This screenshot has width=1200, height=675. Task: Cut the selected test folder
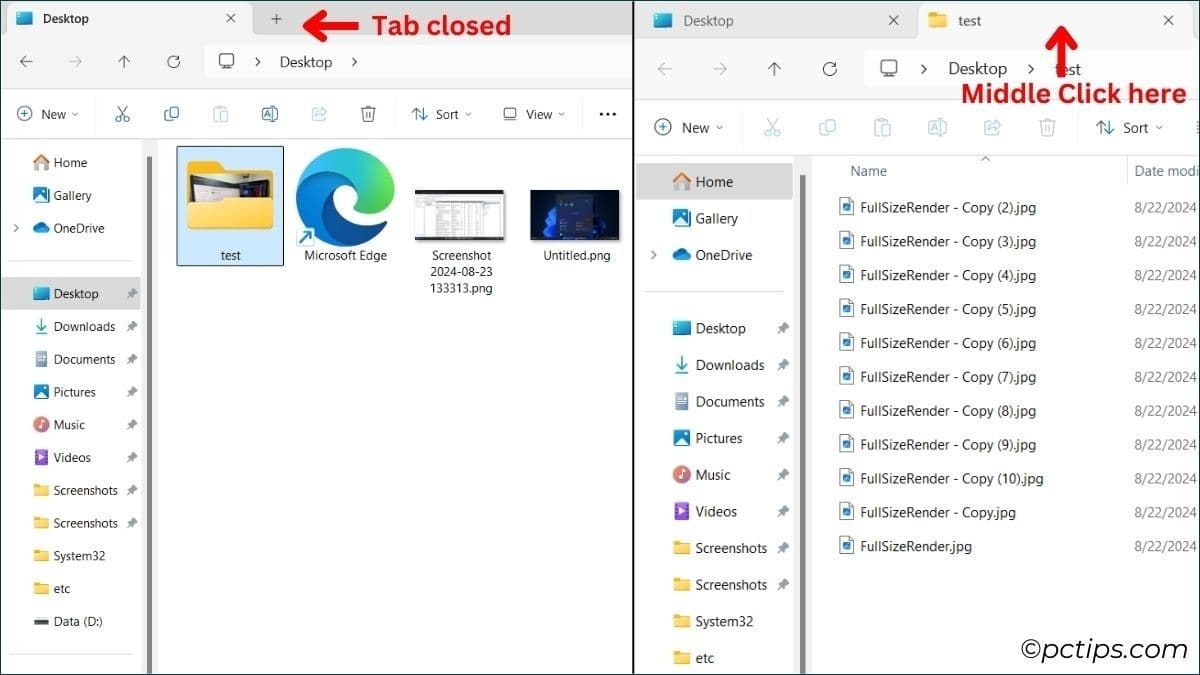[x=123, y=114]
